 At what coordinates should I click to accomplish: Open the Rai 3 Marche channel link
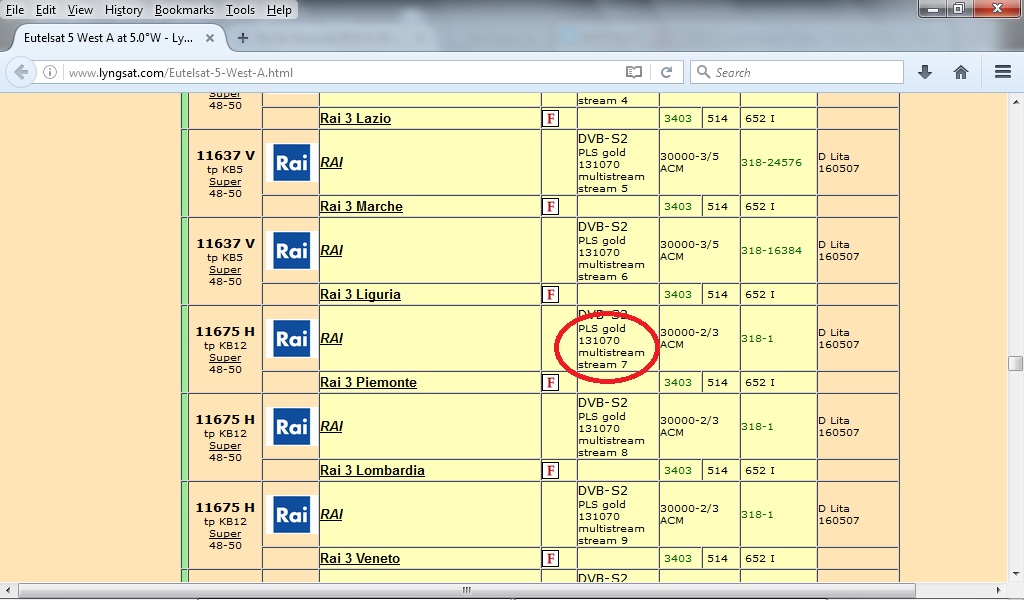(361, 206)
